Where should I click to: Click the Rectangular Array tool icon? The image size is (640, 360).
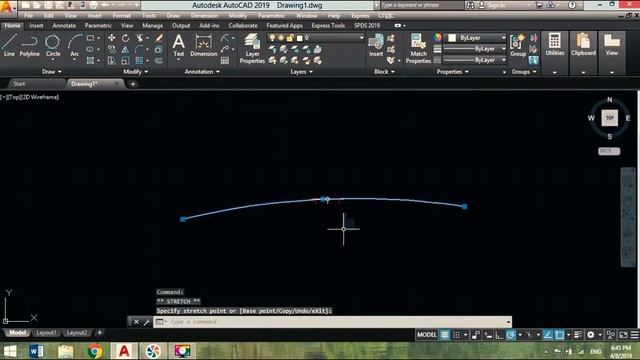139,60
